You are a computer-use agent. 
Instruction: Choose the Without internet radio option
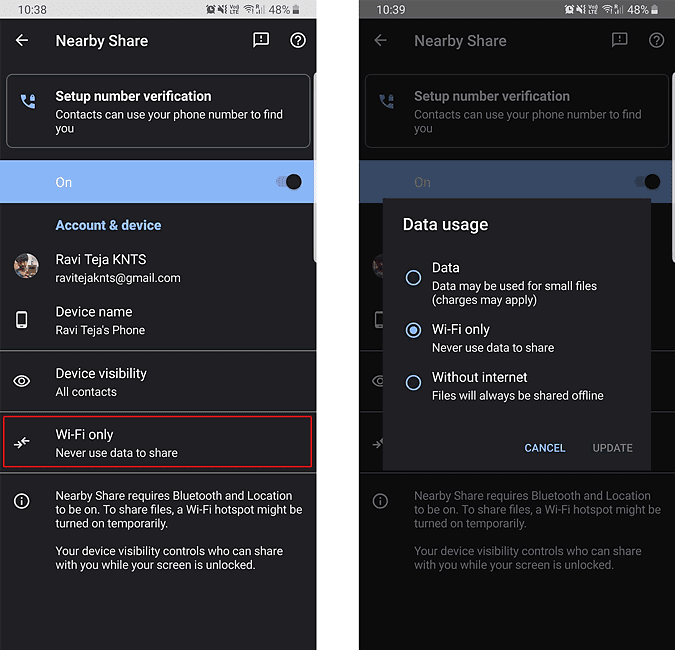[413, 382]
